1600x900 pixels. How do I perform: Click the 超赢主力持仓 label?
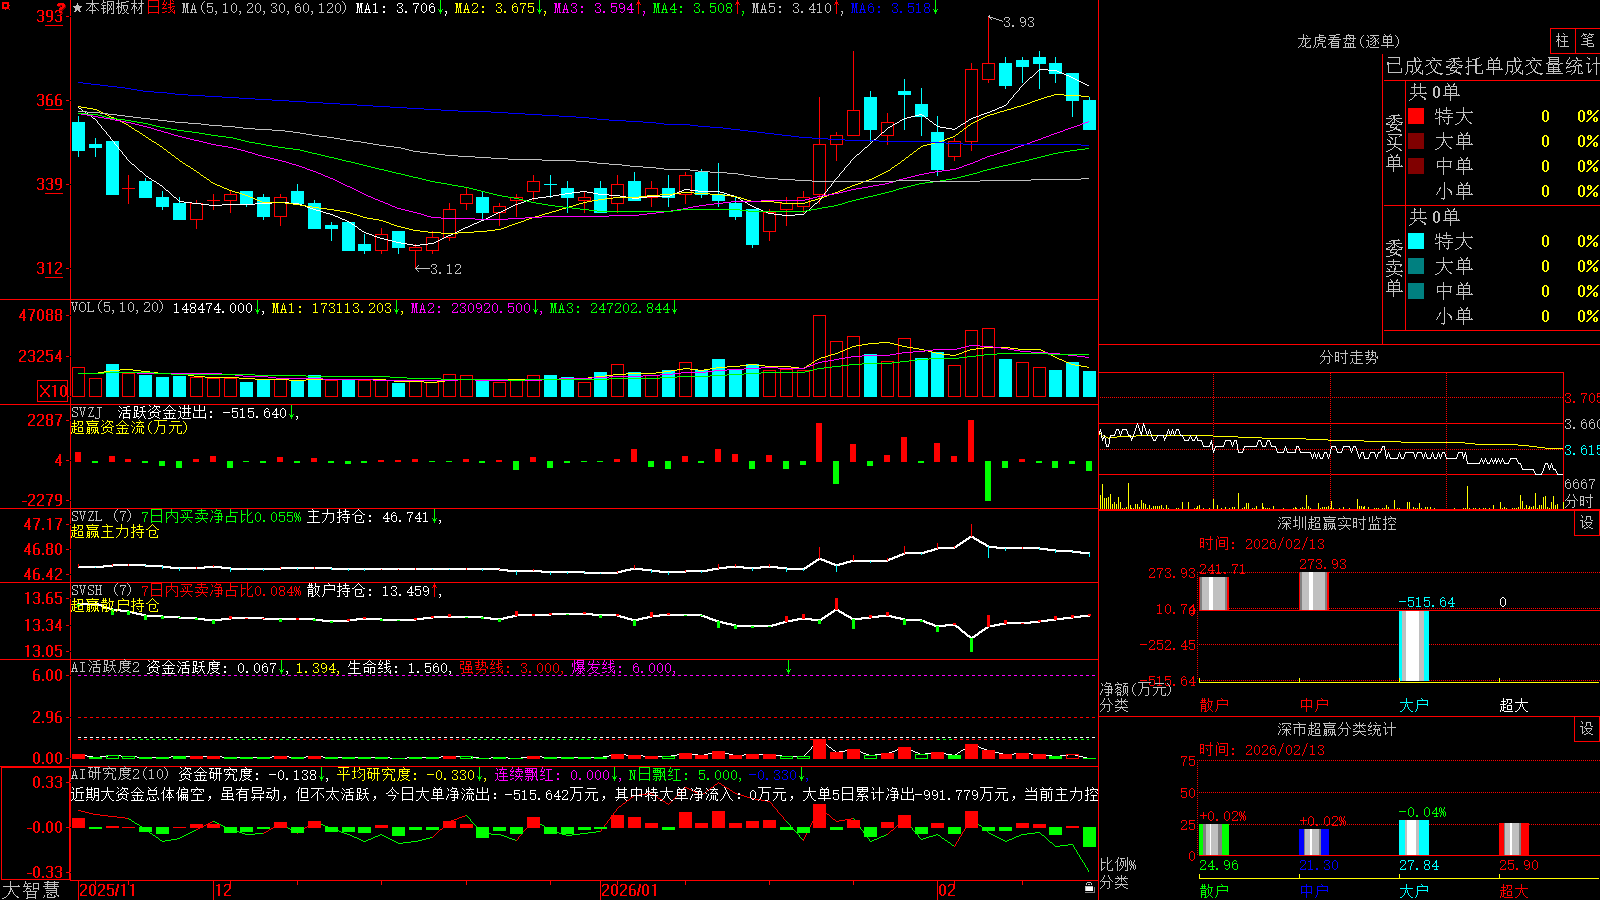(115, 531)
